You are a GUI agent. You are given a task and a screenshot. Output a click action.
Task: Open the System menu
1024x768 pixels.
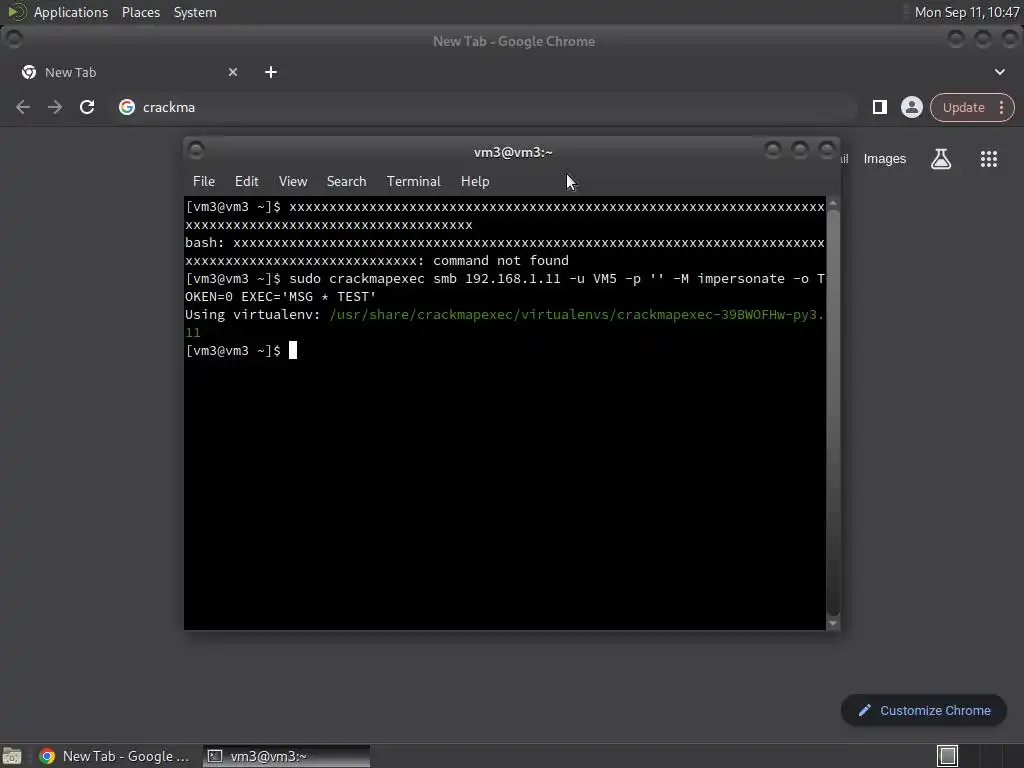(x=195, y=12)
